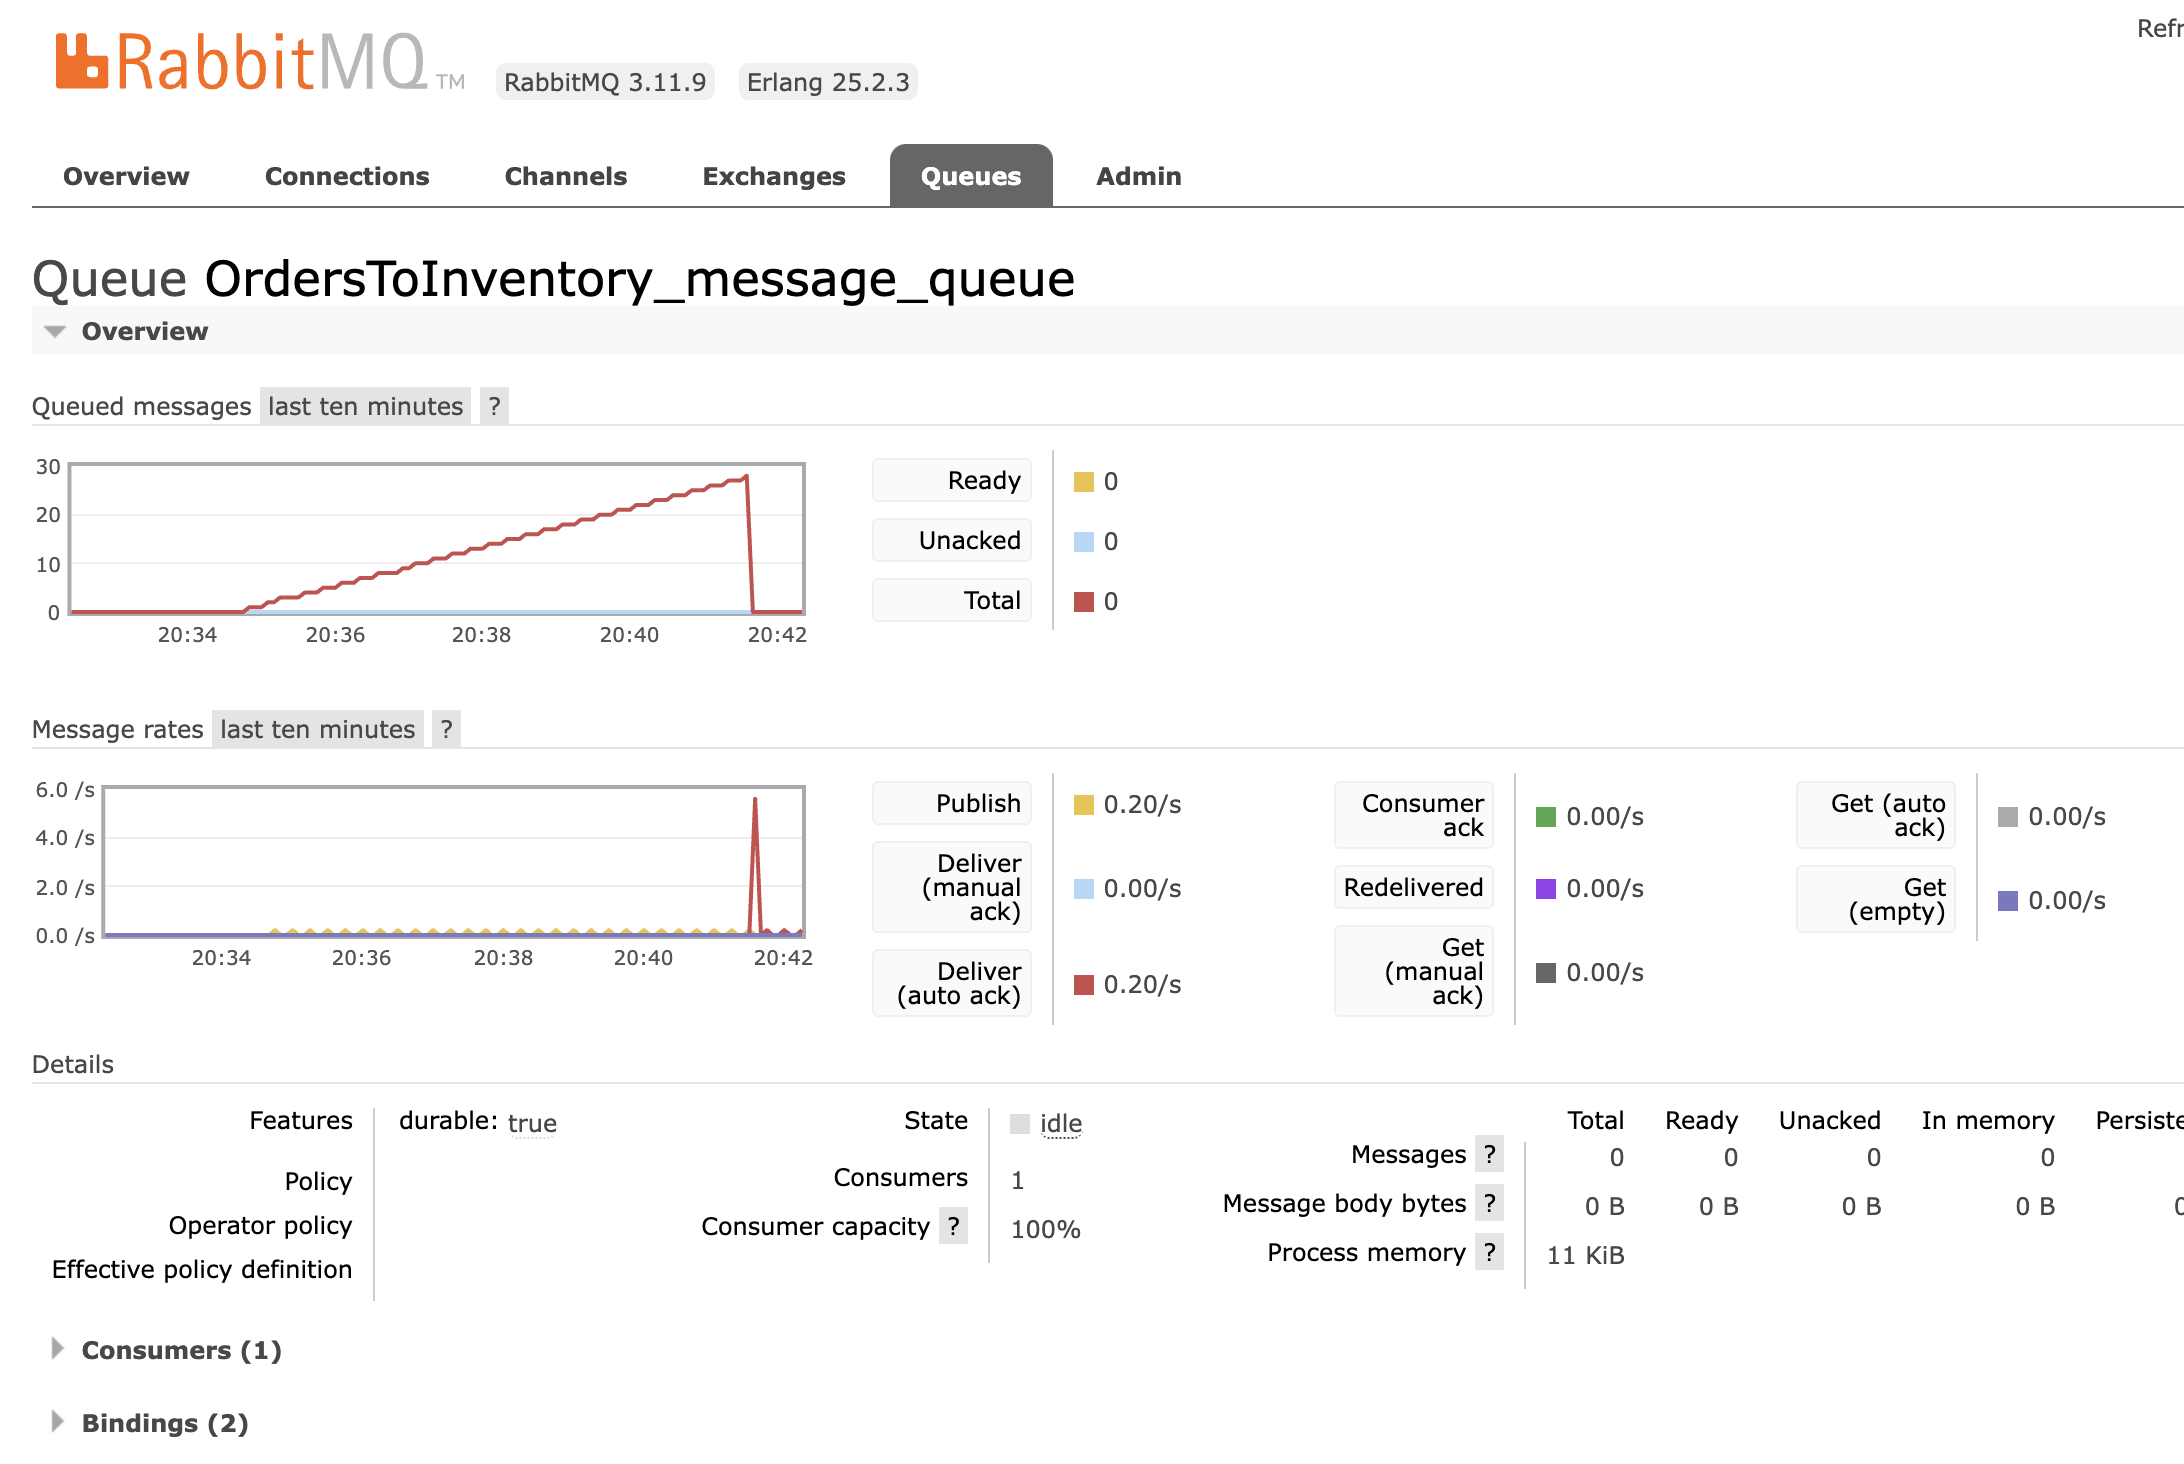This screenshot has height=1464, width=2184.
Task: Change Queued messages time range selector
Action: [366, 406]
